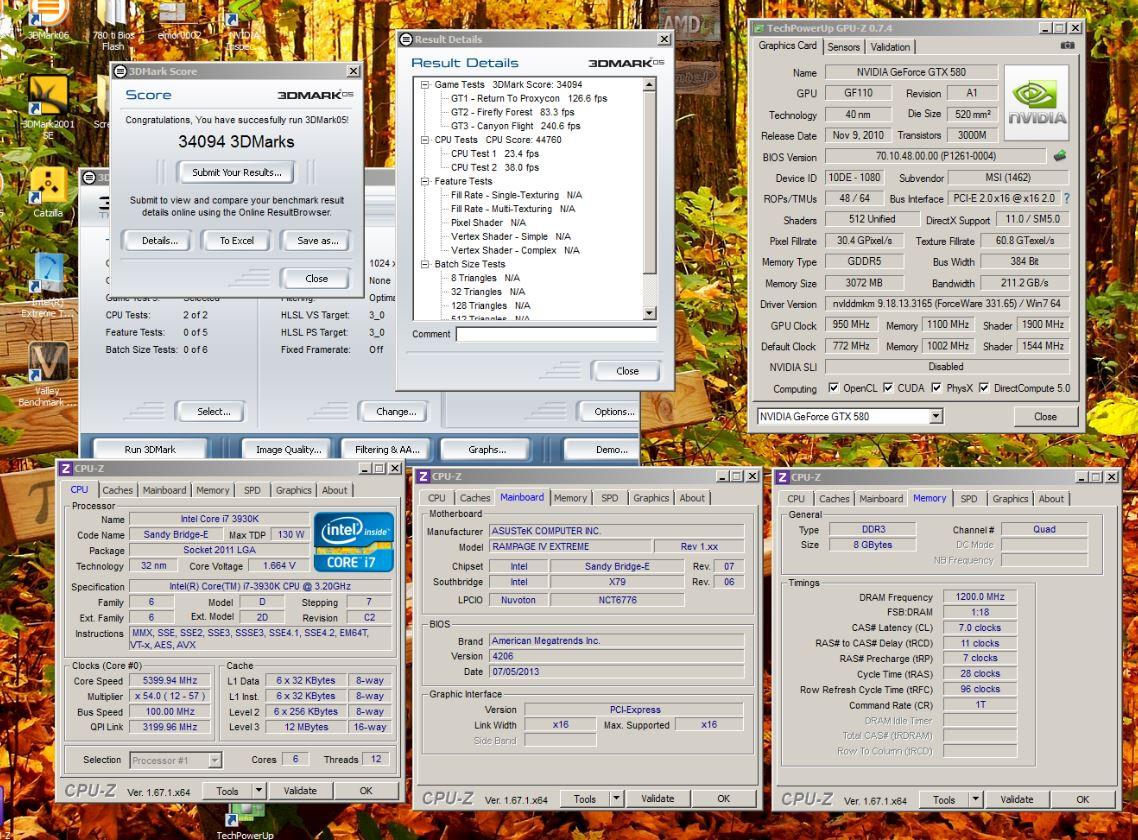
Task: Open SPD tab in CPU-Z Mainboard window
Action: click(x=610, y=497)
